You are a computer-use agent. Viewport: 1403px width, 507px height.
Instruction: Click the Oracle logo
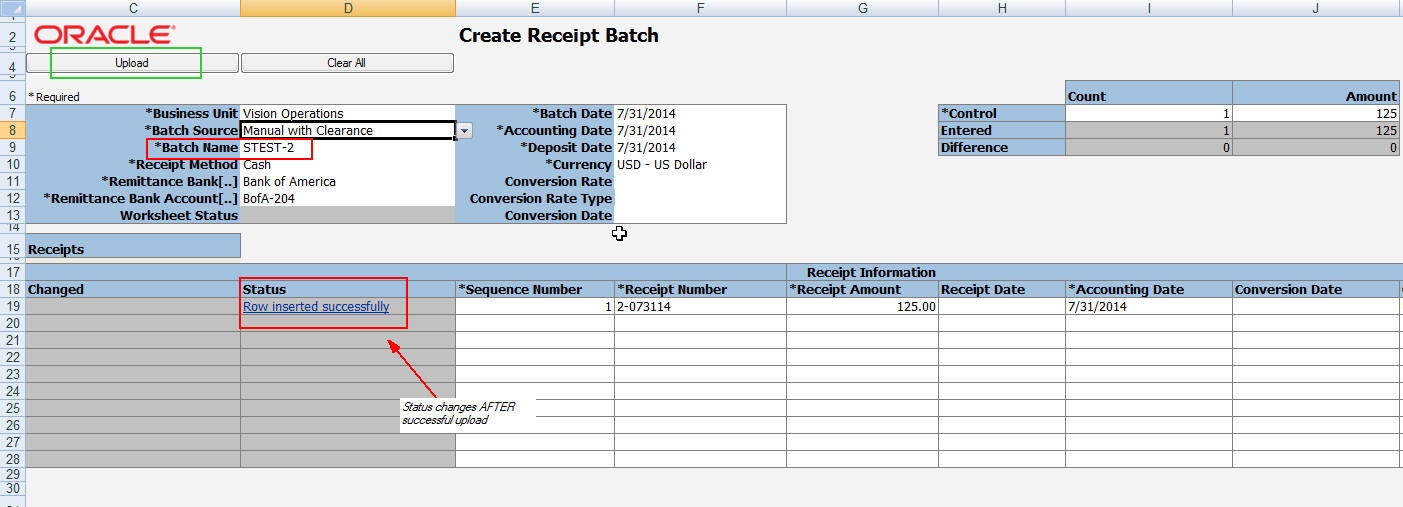click(x=105, y=35)
